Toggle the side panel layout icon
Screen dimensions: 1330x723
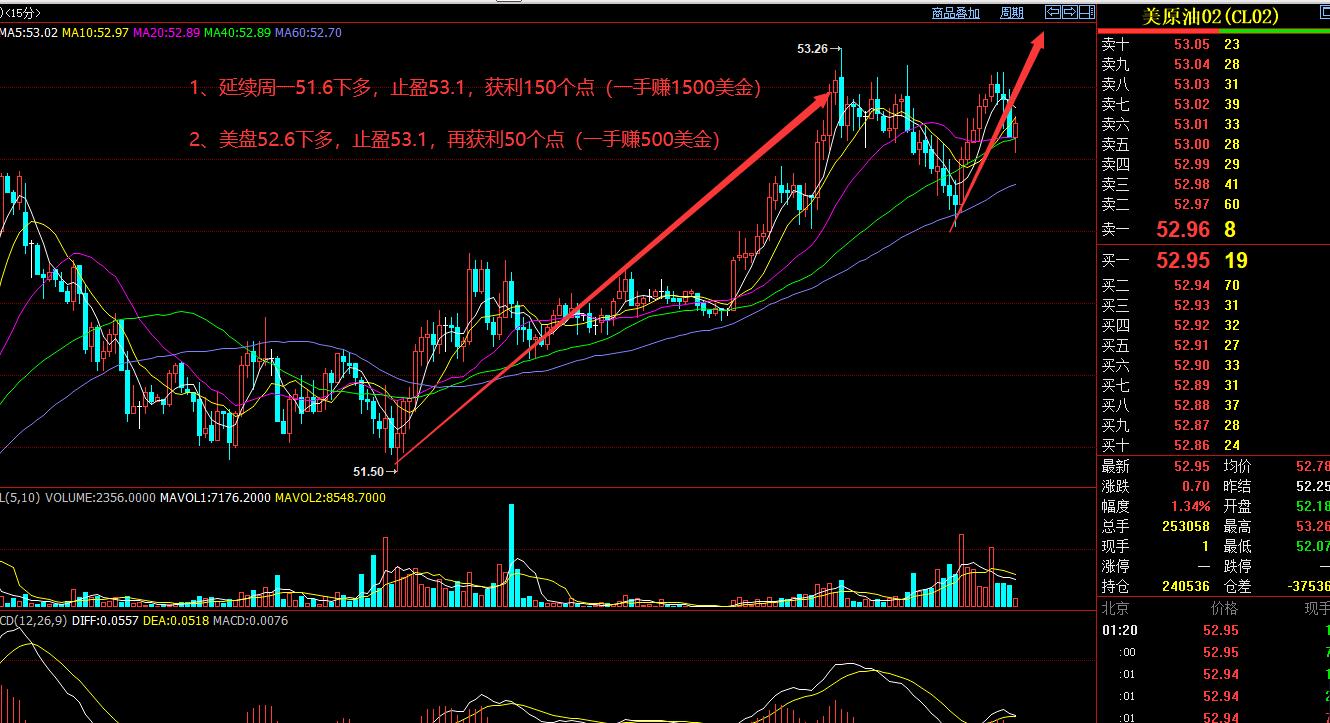click(1086, 12)
